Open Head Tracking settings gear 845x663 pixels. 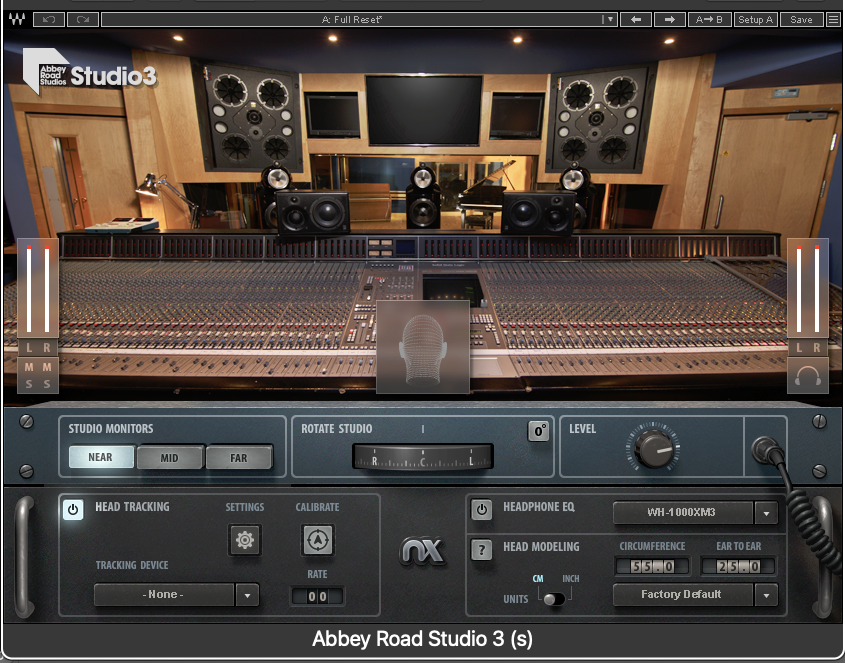click(x=245, y=540)
